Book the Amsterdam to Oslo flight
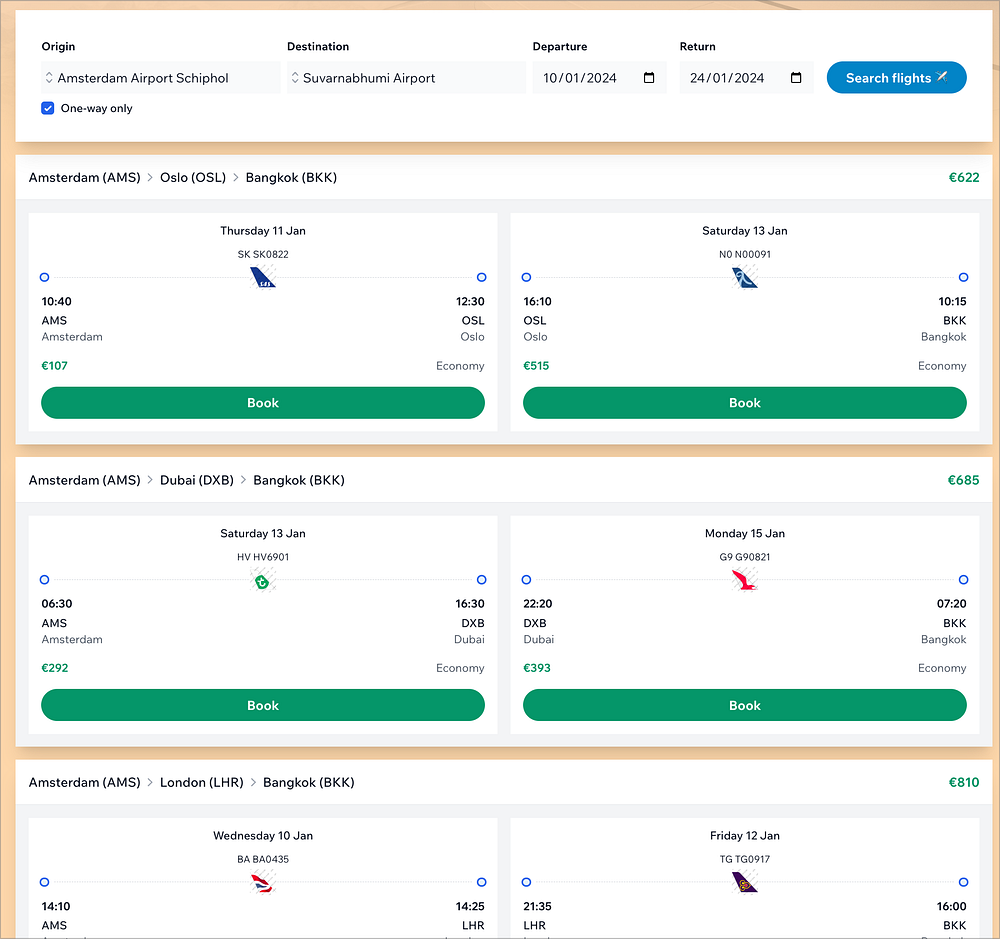1000x939 pixels. pos(263,403)
